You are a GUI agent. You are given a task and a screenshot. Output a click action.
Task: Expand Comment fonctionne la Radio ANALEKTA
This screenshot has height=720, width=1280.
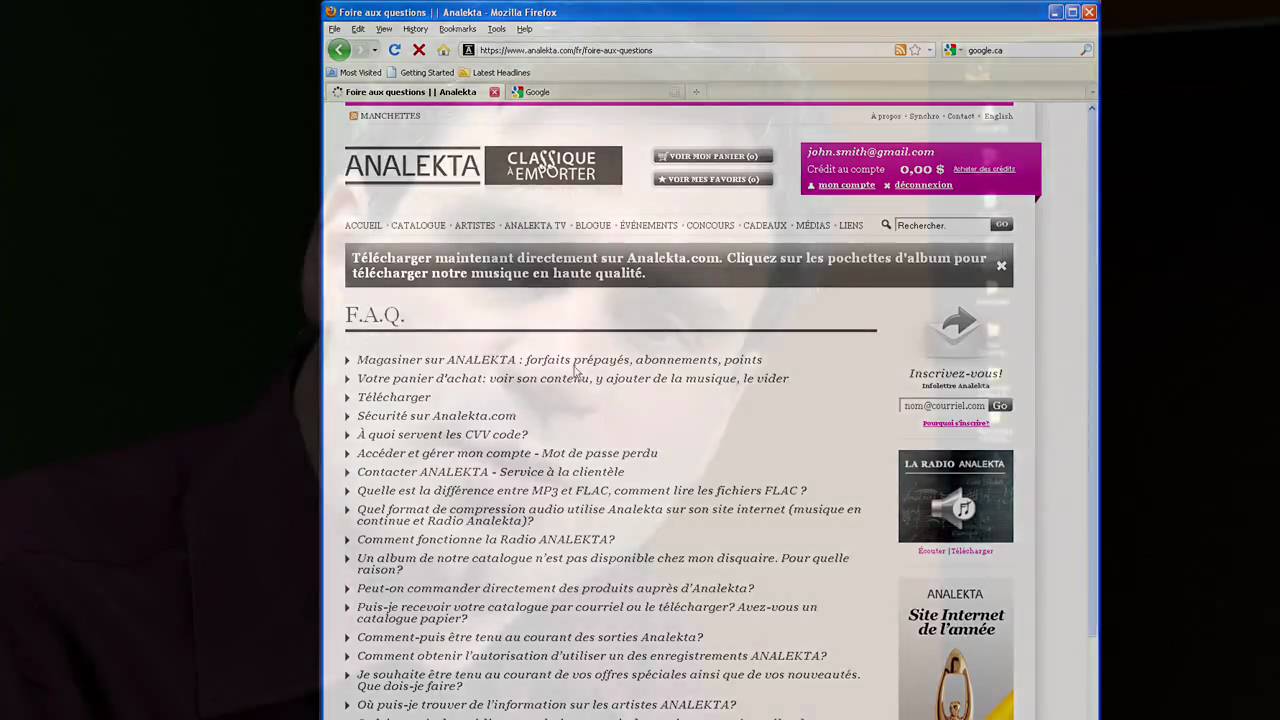(x=485, y=540)
